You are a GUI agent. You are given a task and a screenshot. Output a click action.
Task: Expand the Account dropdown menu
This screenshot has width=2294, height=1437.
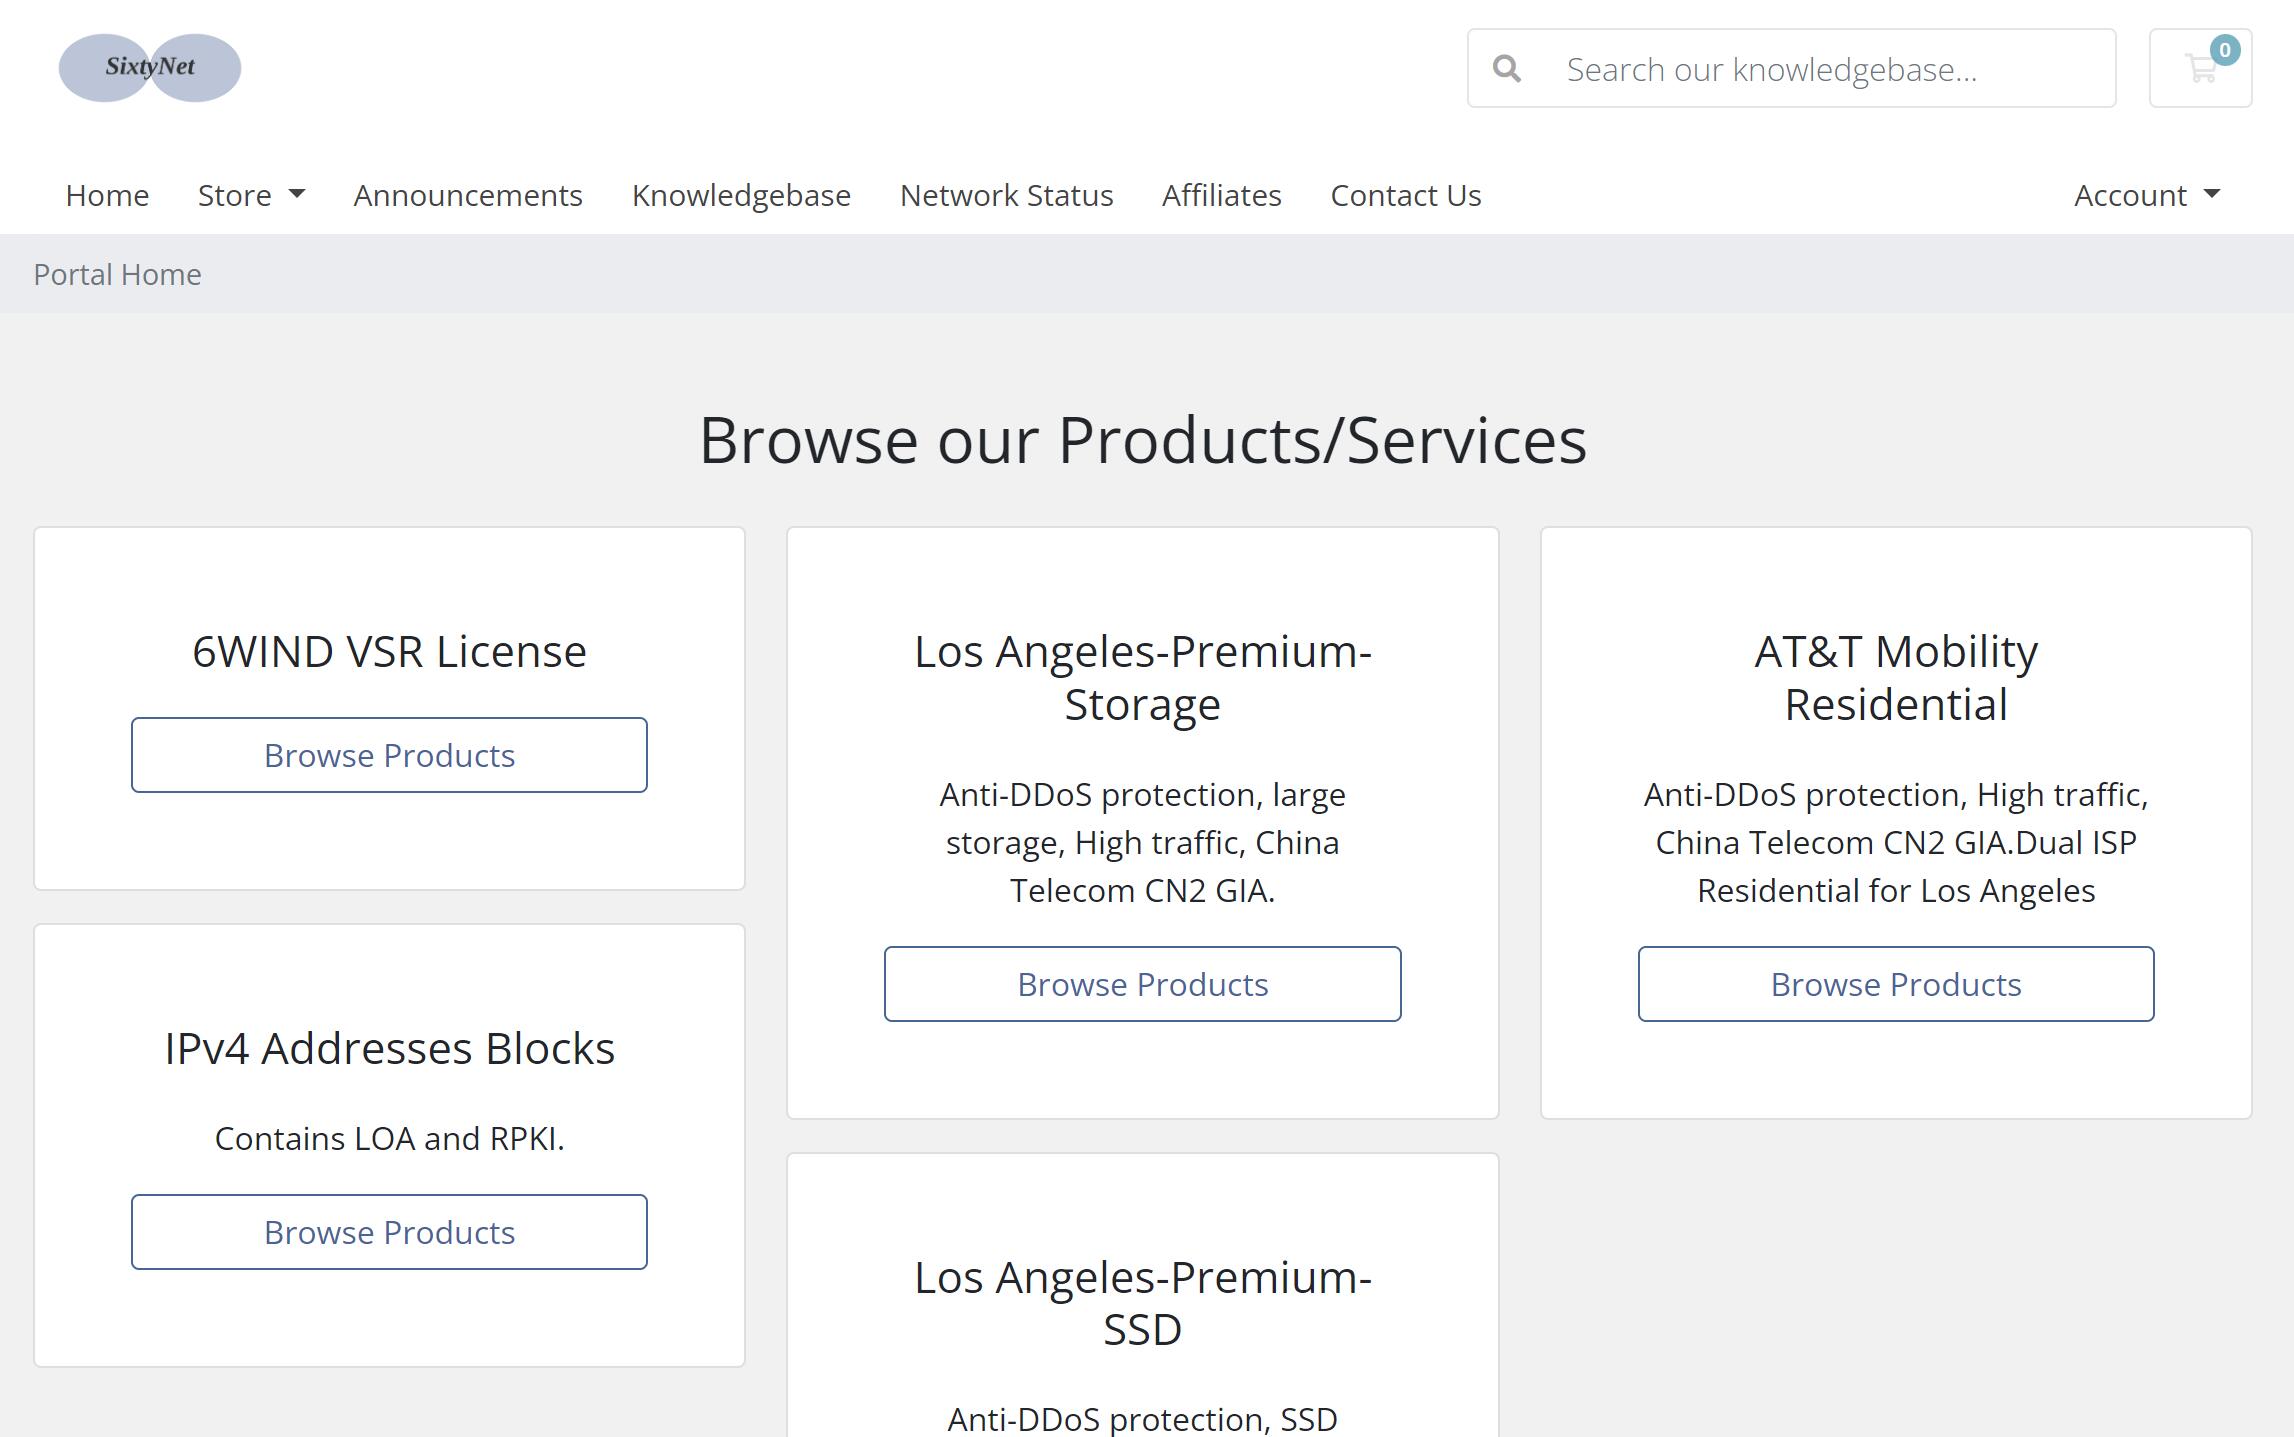[x=2147, y=195]
